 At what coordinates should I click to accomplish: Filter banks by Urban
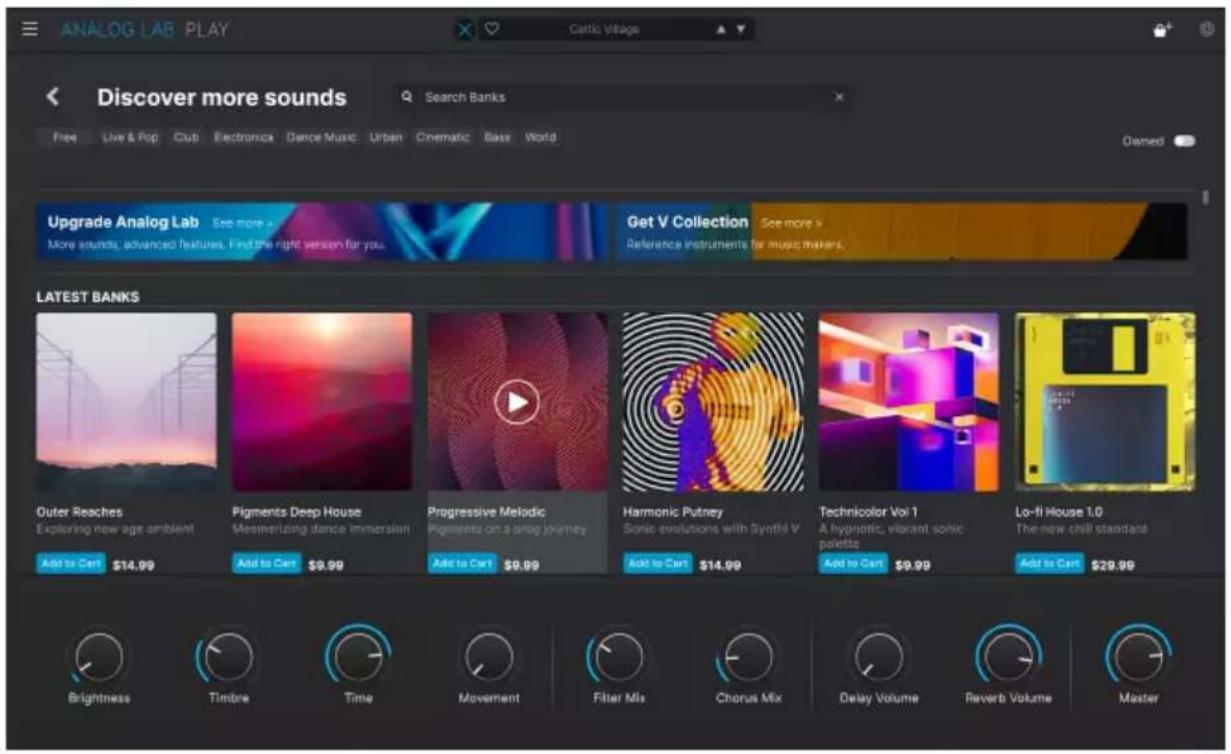(386, 138)
